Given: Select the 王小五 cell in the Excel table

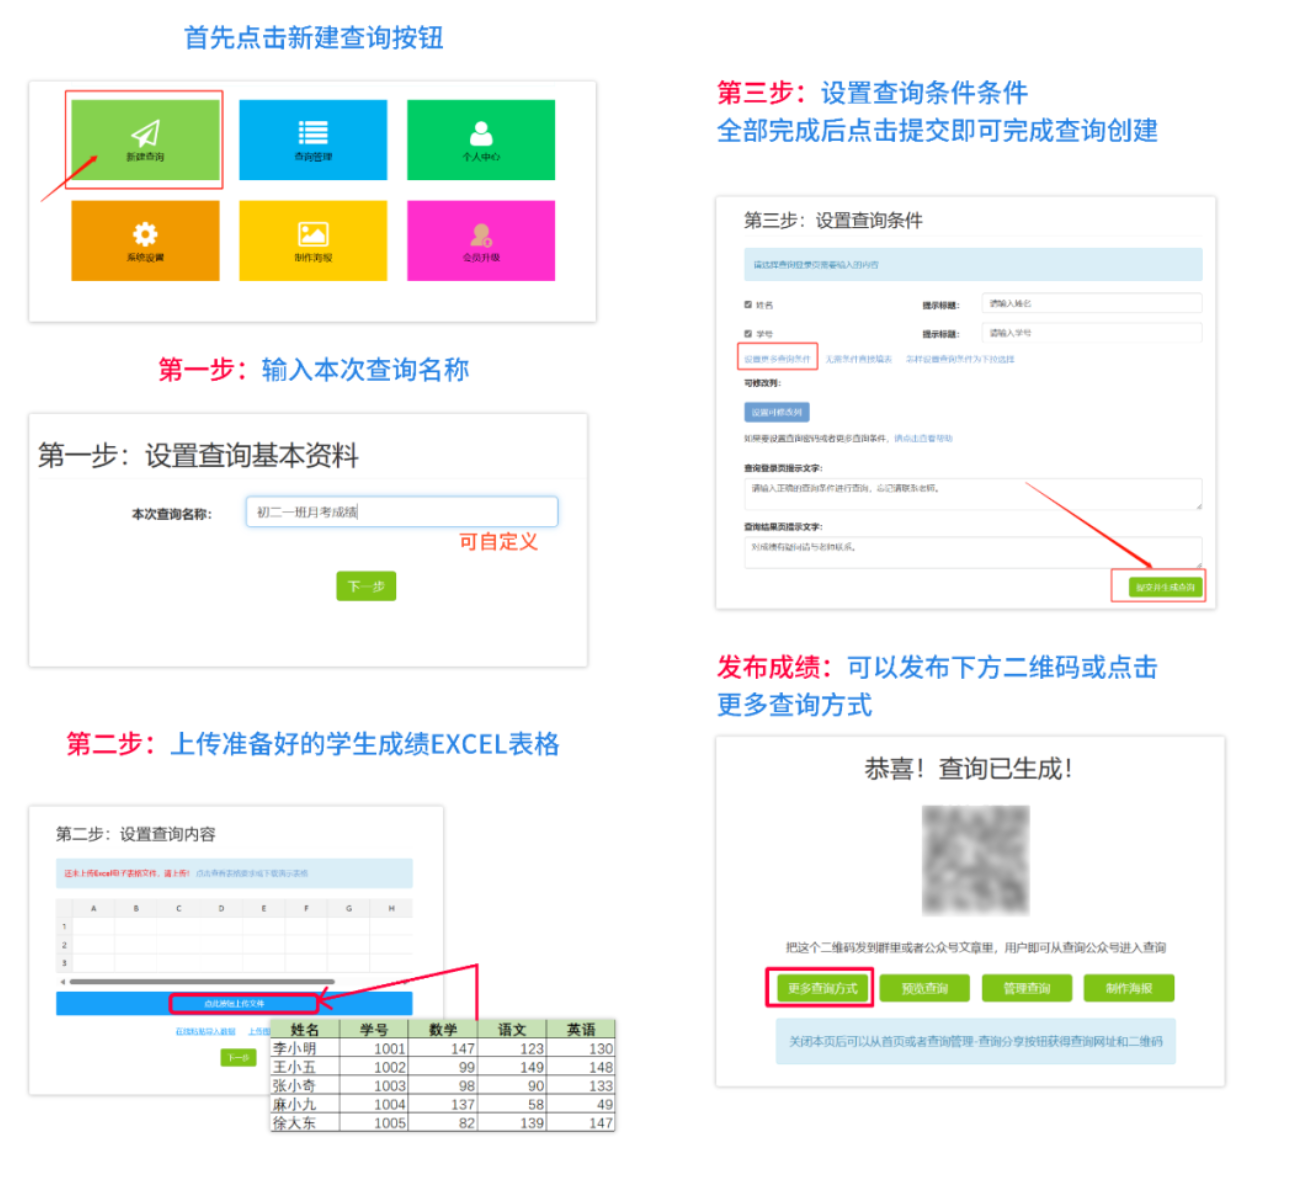Looking at the screenshot, I should [305, 1067].
